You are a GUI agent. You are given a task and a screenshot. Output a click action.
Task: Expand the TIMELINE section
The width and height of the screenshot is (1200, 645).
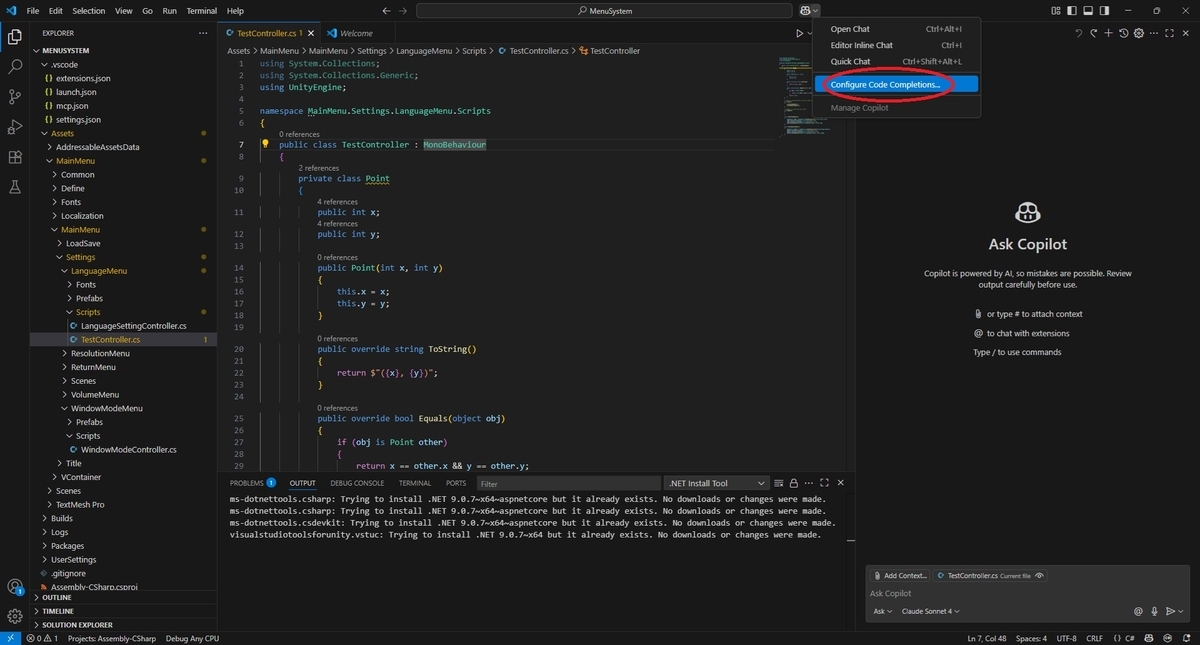[x=125, y=611]
